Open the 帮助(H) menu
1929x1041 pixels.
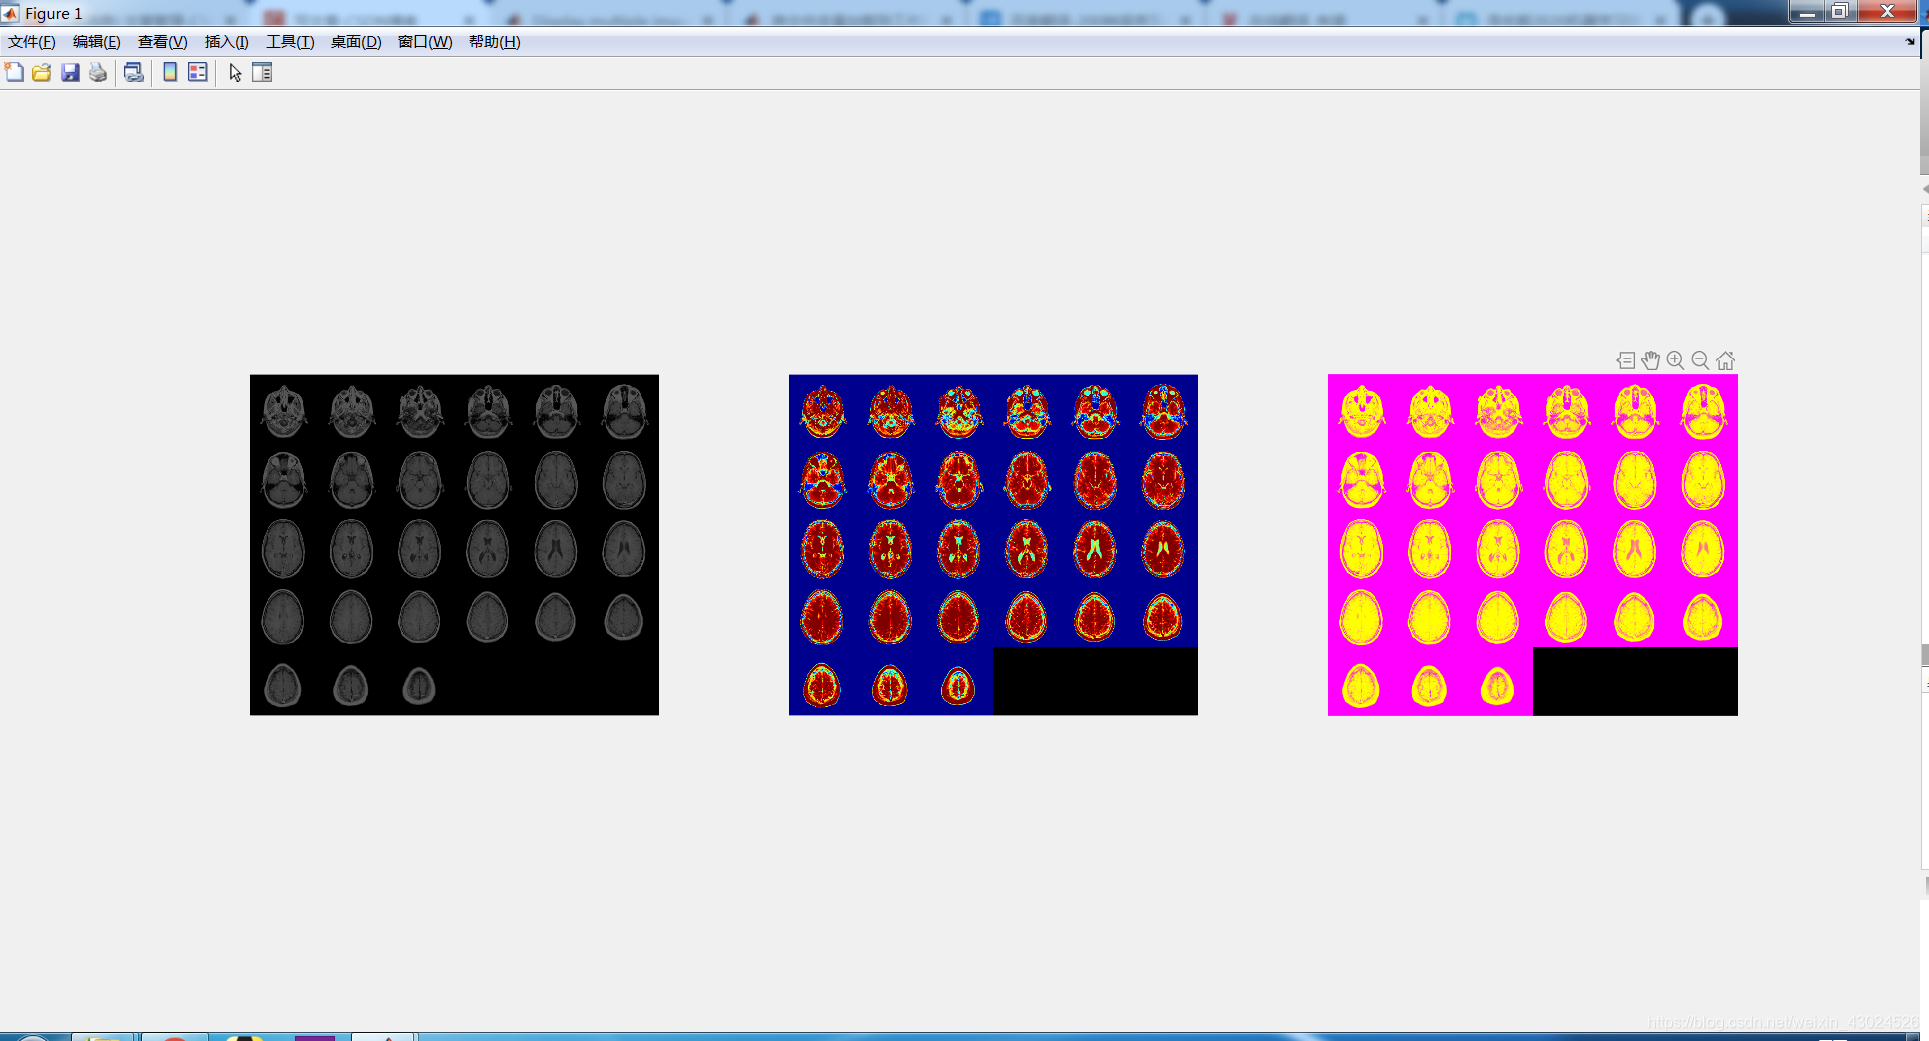click(495, 42)
